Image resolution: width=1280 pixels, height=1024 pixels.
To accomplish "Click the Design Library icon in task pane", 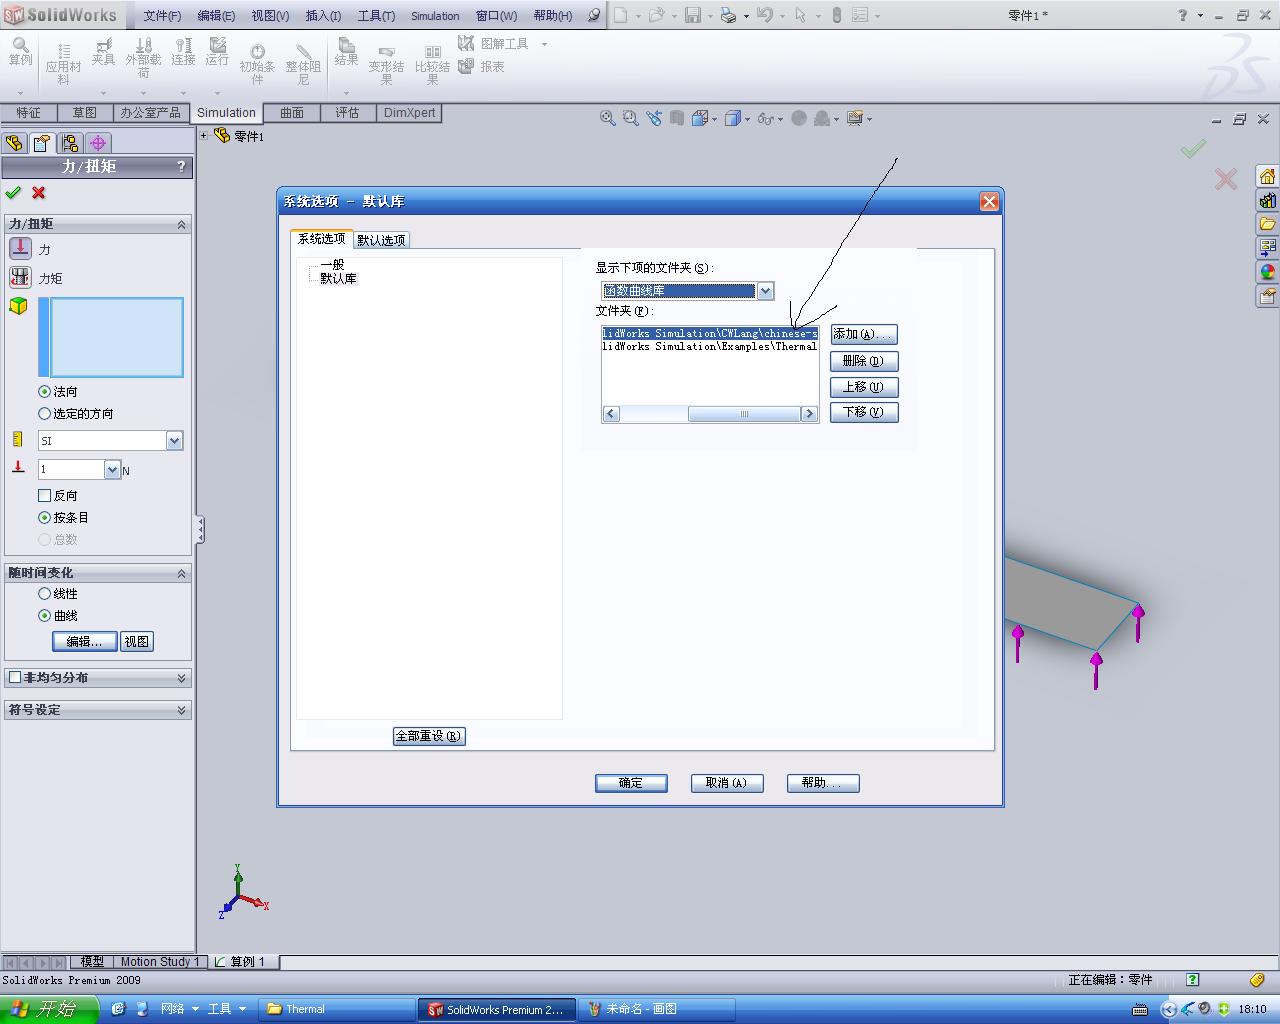I will 1268,200.
